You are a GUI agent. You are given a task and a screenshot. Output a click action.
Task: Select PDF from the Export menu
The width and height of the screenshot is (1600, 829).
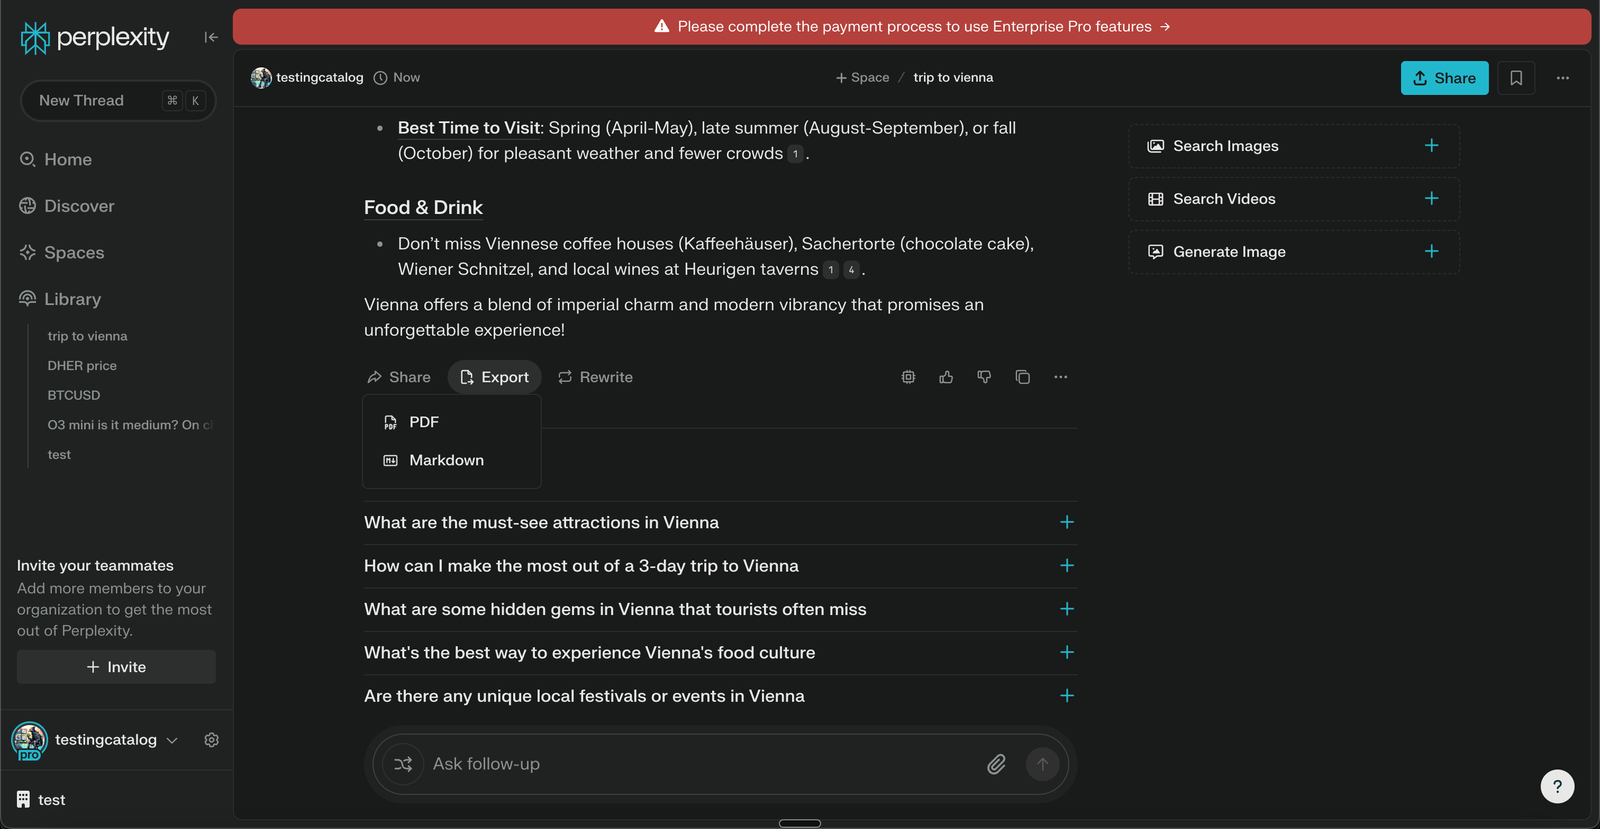[x=424, y=422]
